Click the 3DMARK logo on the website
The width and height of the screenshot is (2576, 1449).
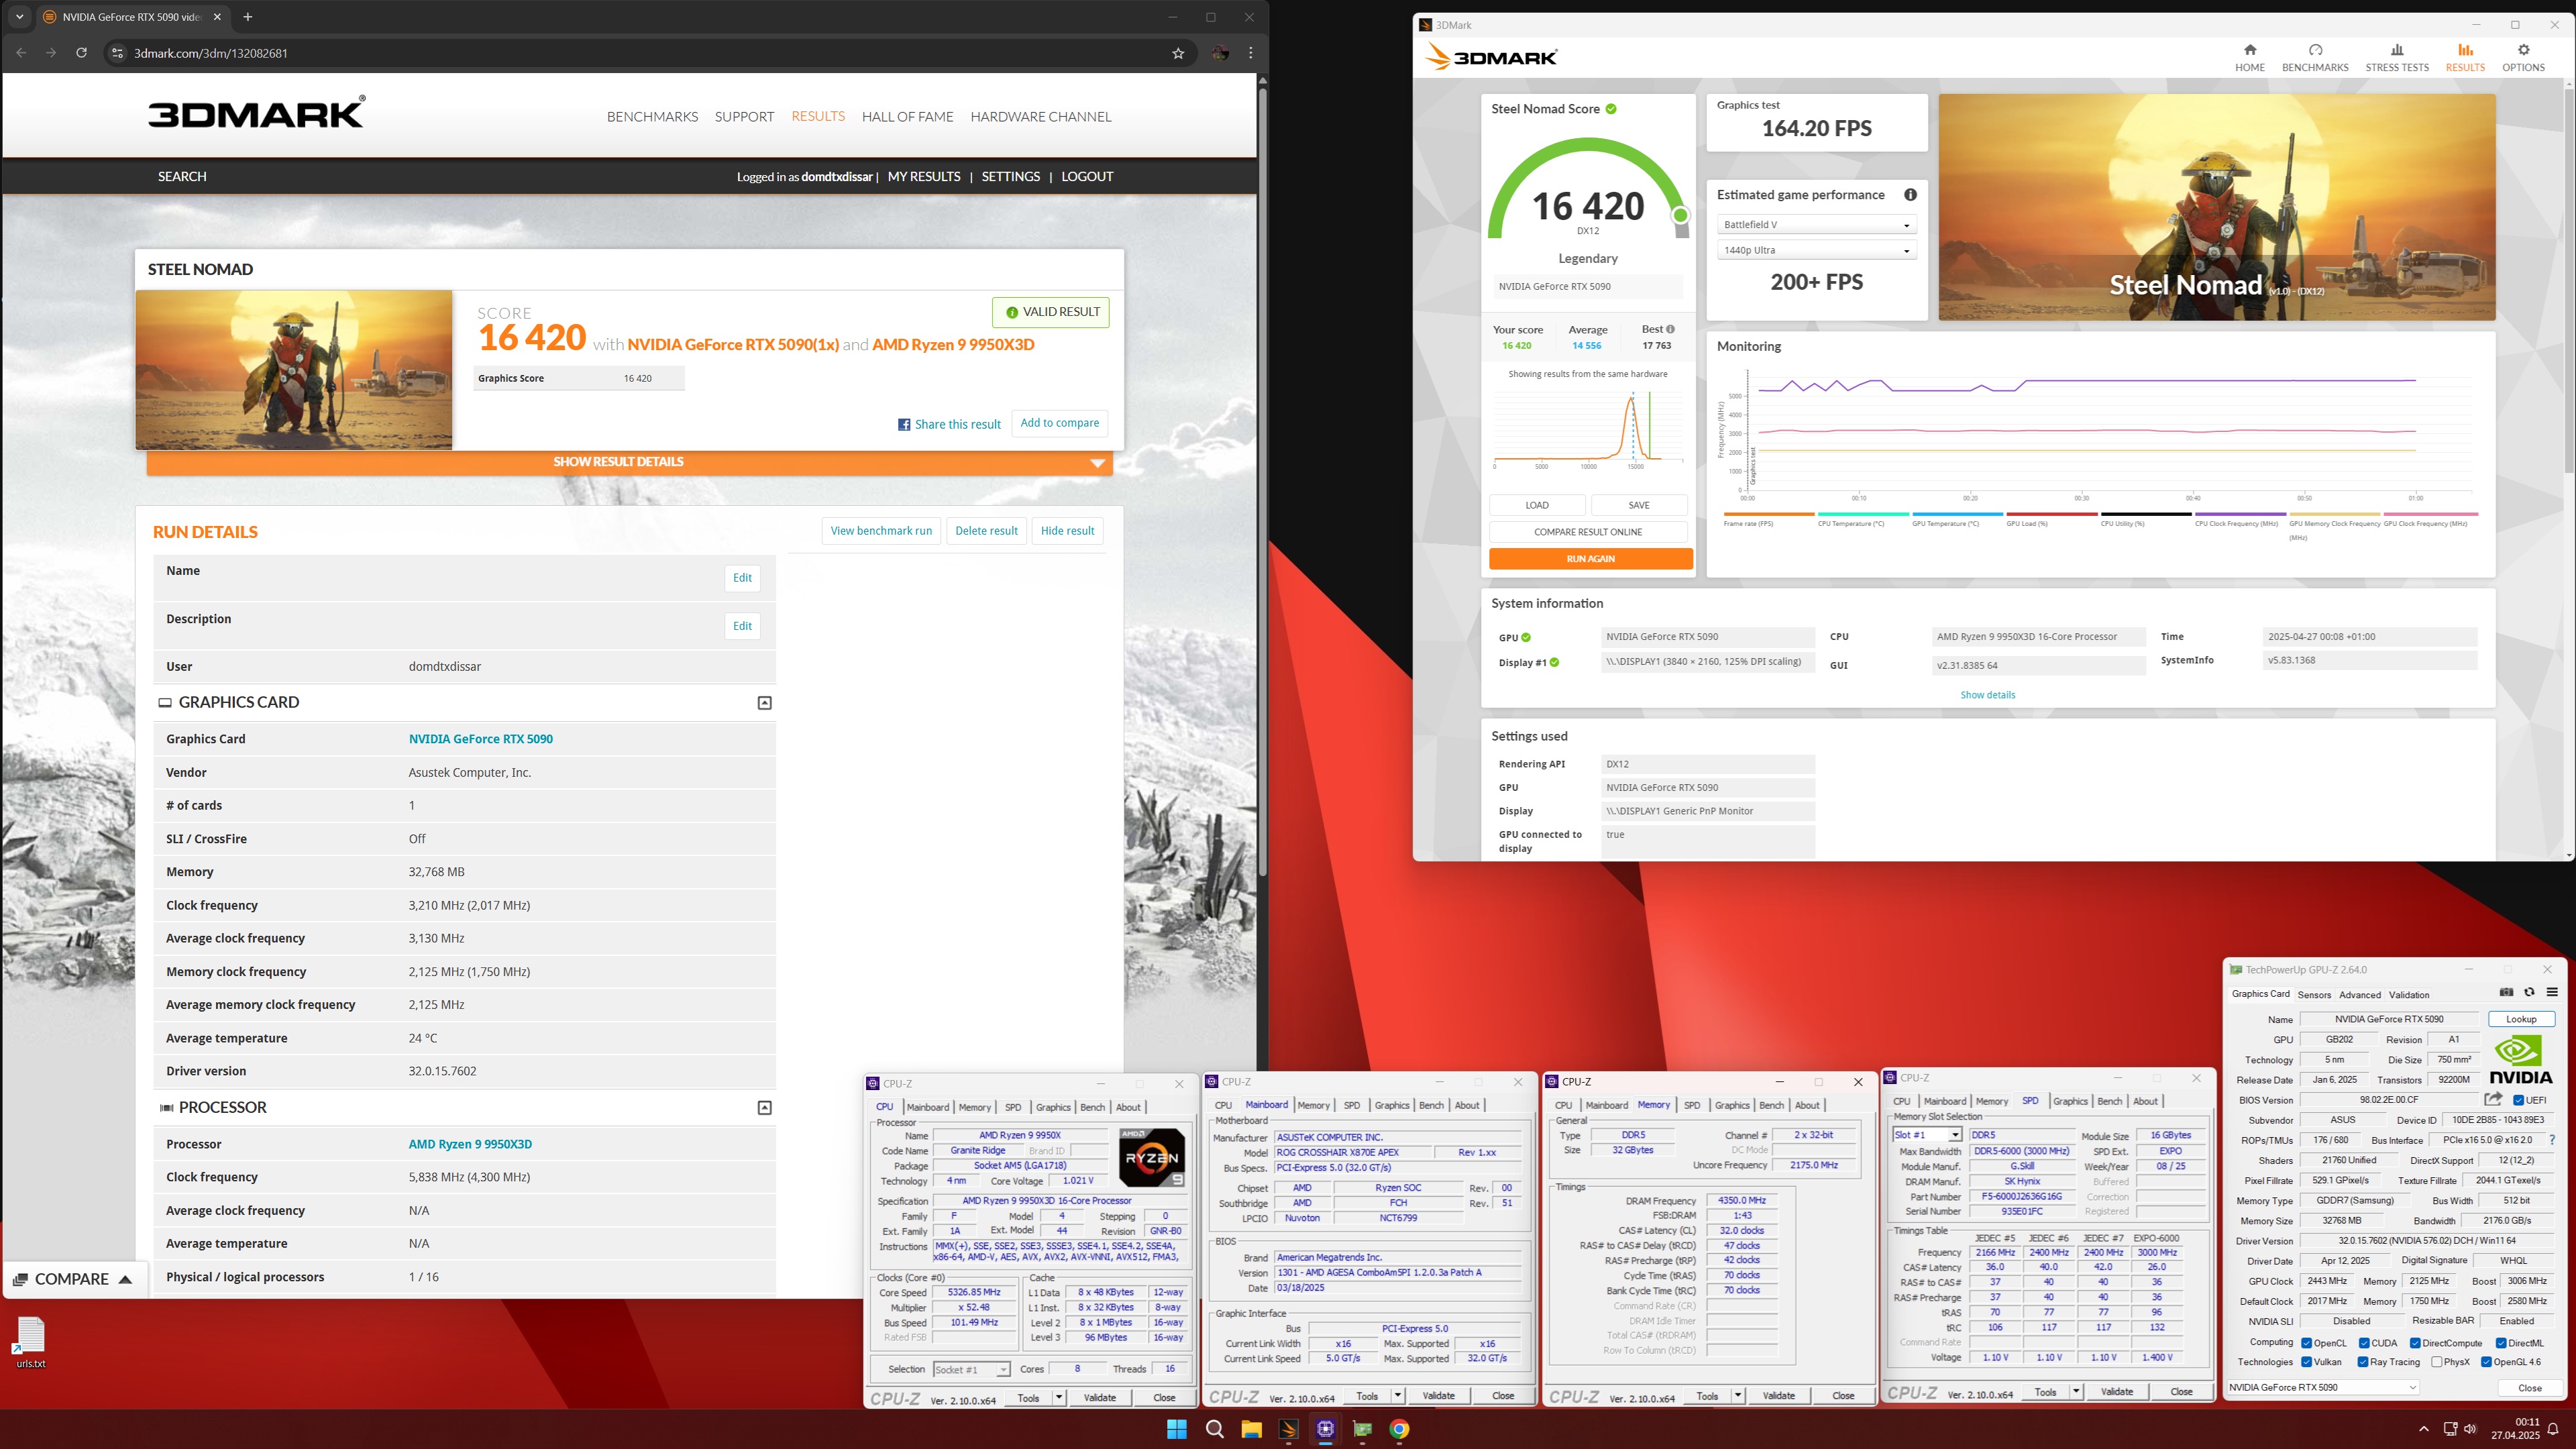(x=257, y=112)
